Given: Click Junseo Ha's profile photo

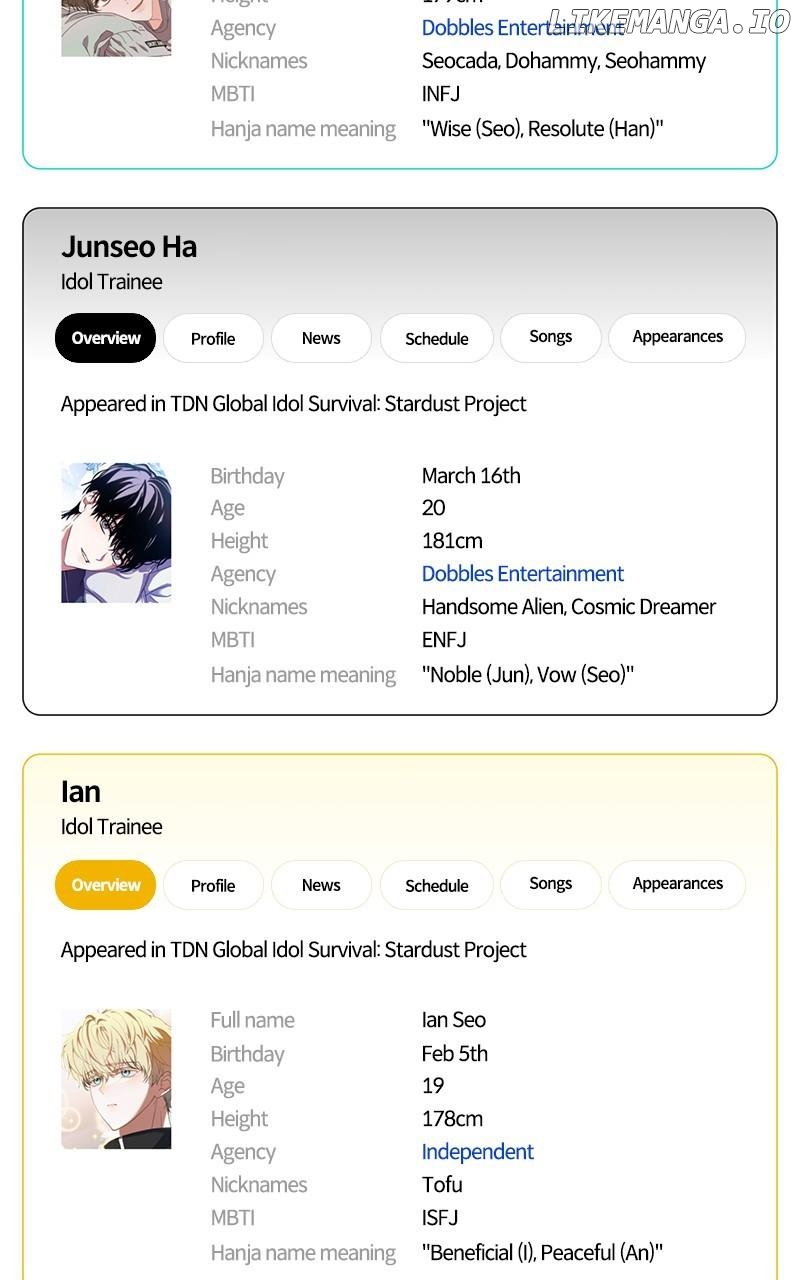Looking at the screenshot, I should pyautogui.click(x=116, y=532).
